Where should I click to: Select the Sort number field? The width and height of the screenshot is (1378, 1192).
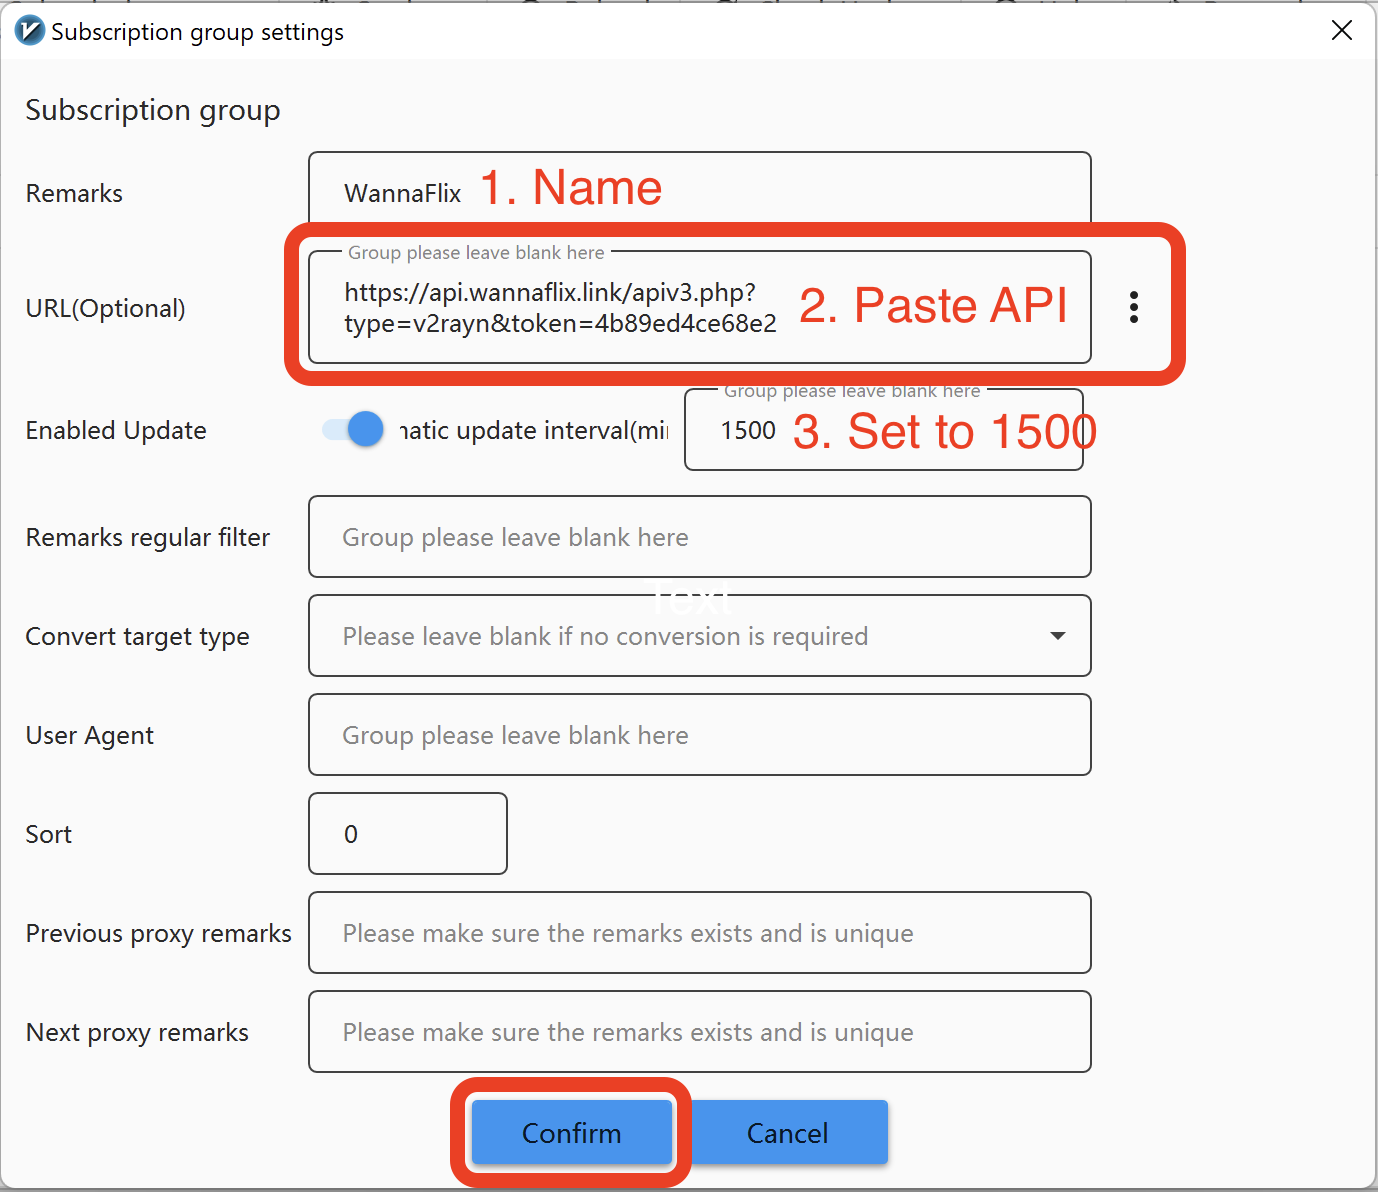(x=407, y=834)
